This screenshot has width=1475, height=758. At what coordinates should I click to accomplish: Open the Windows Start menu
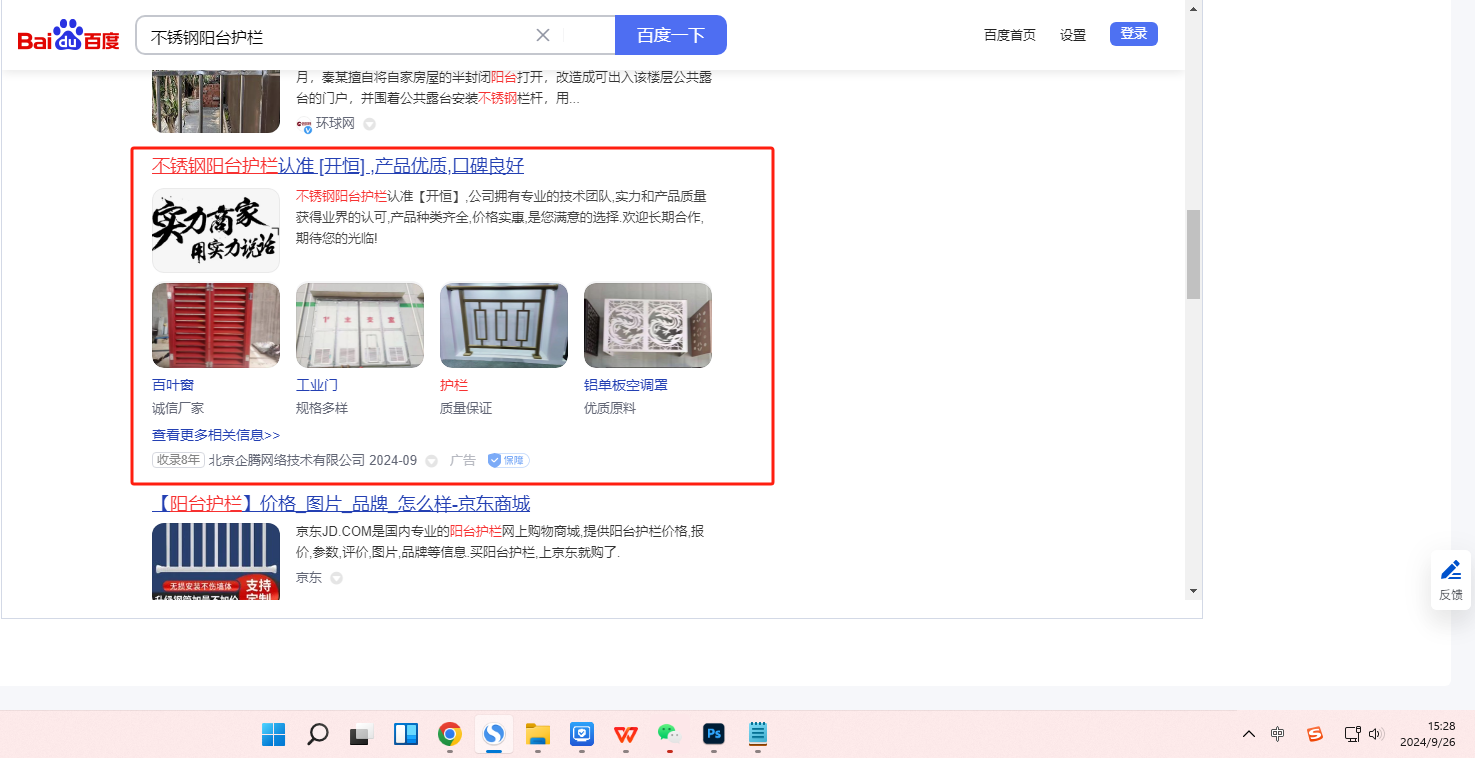tap(273, 735)
